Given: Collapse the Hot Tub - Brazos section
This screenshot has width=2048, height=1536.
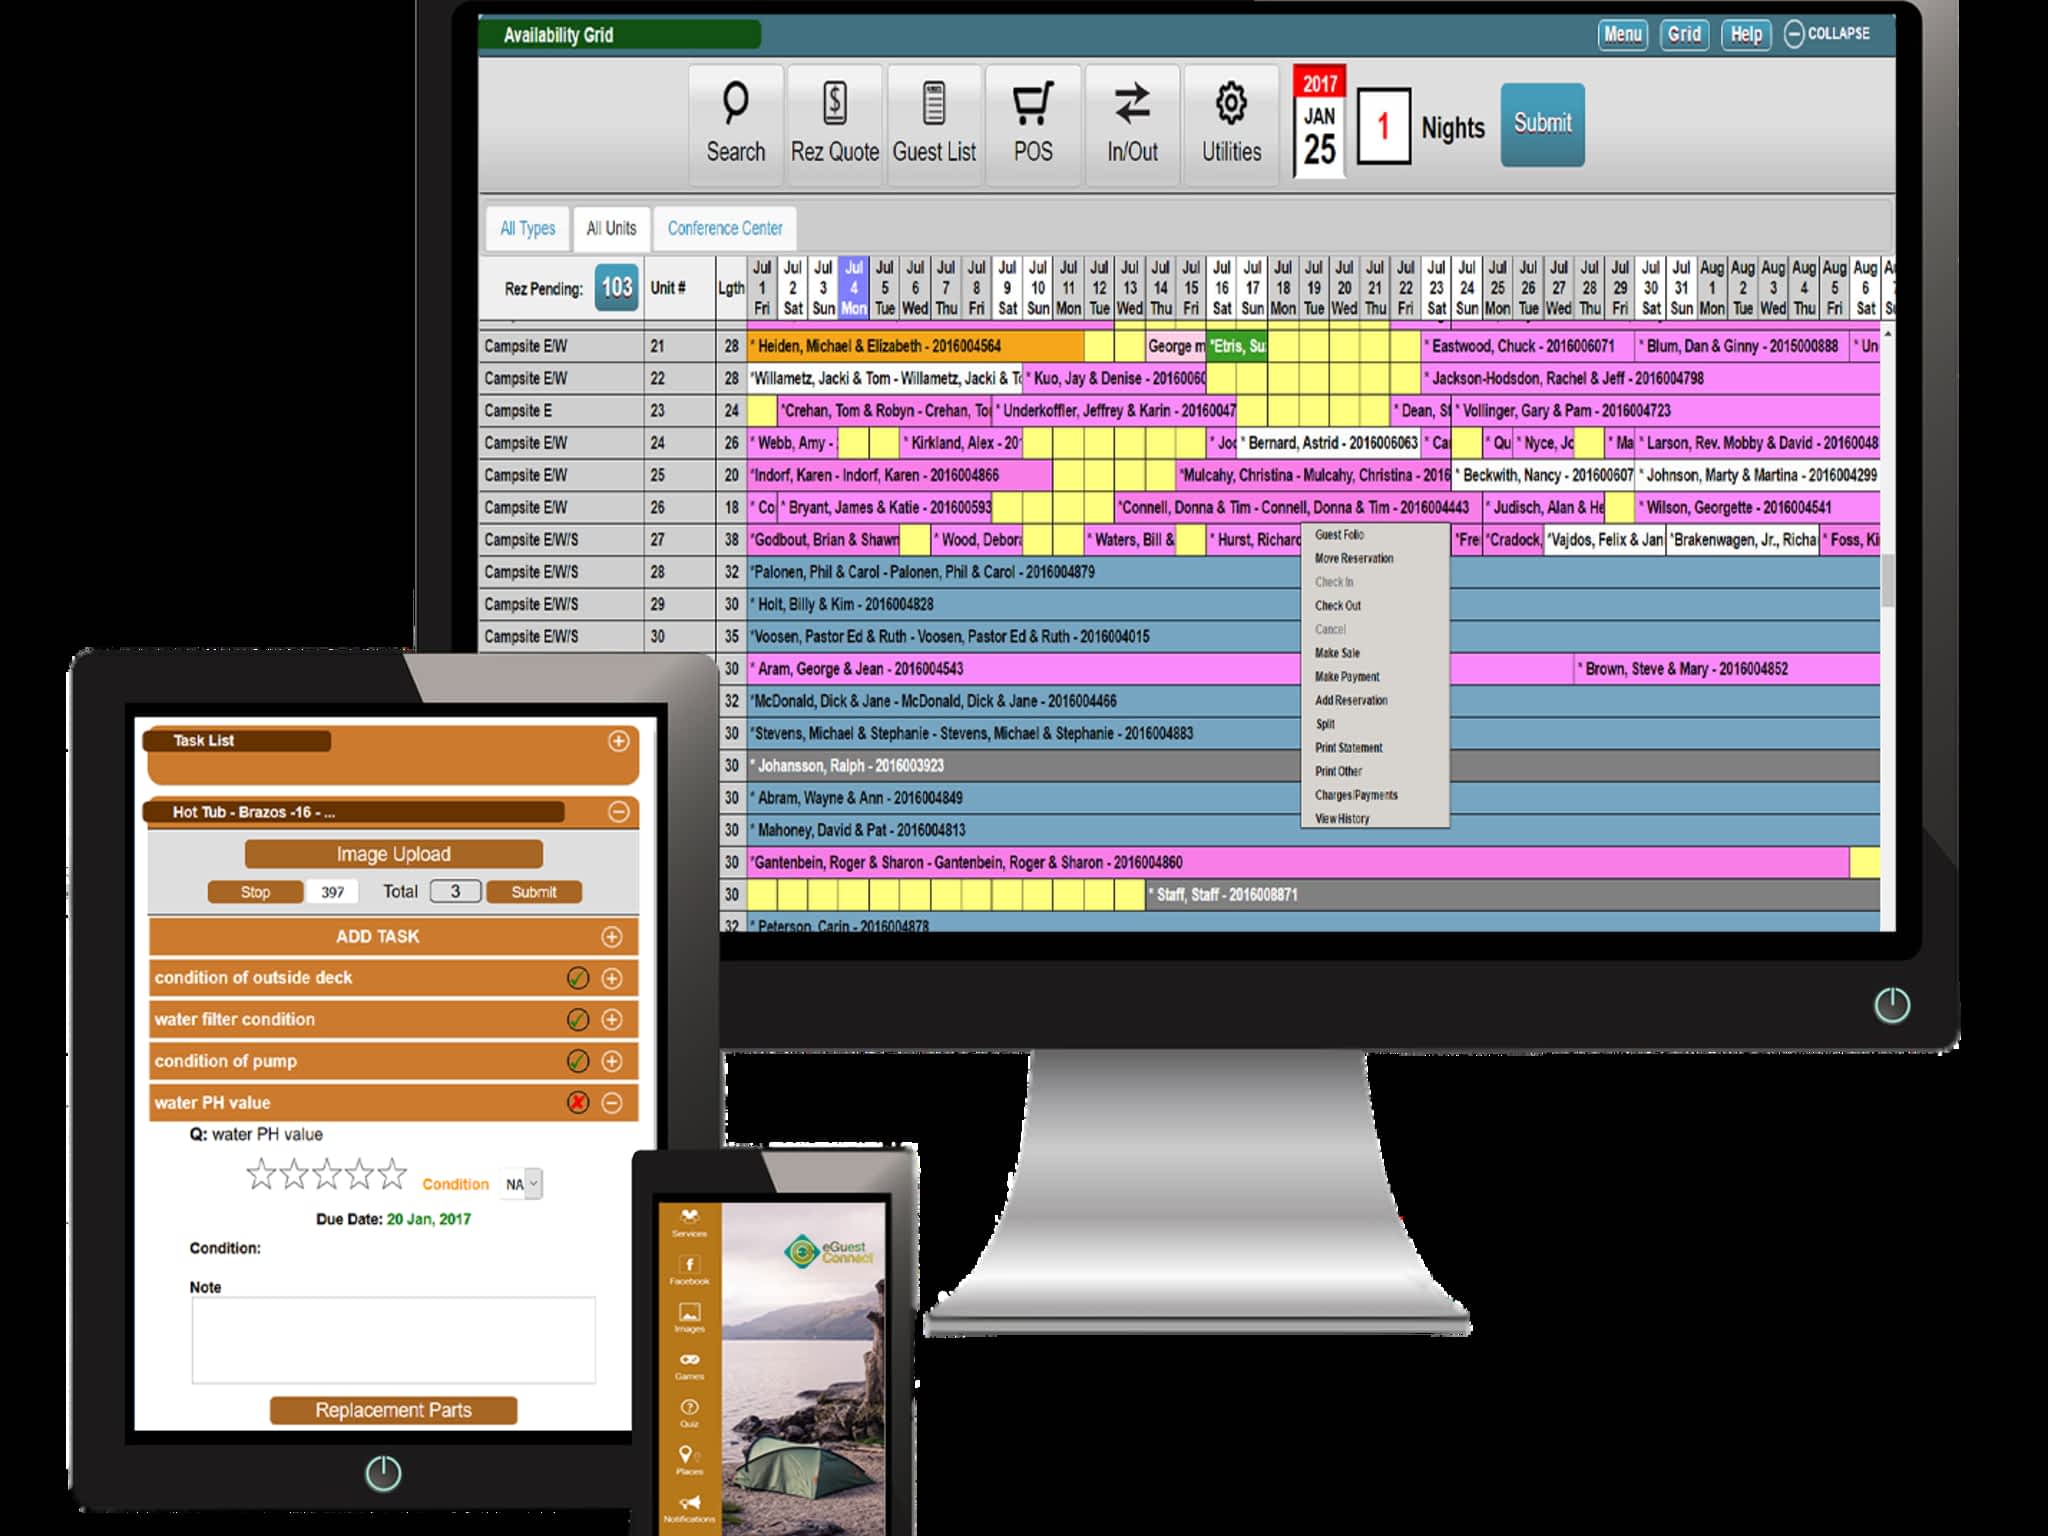Looking at the screenshot, I should (x=618, y=812).
